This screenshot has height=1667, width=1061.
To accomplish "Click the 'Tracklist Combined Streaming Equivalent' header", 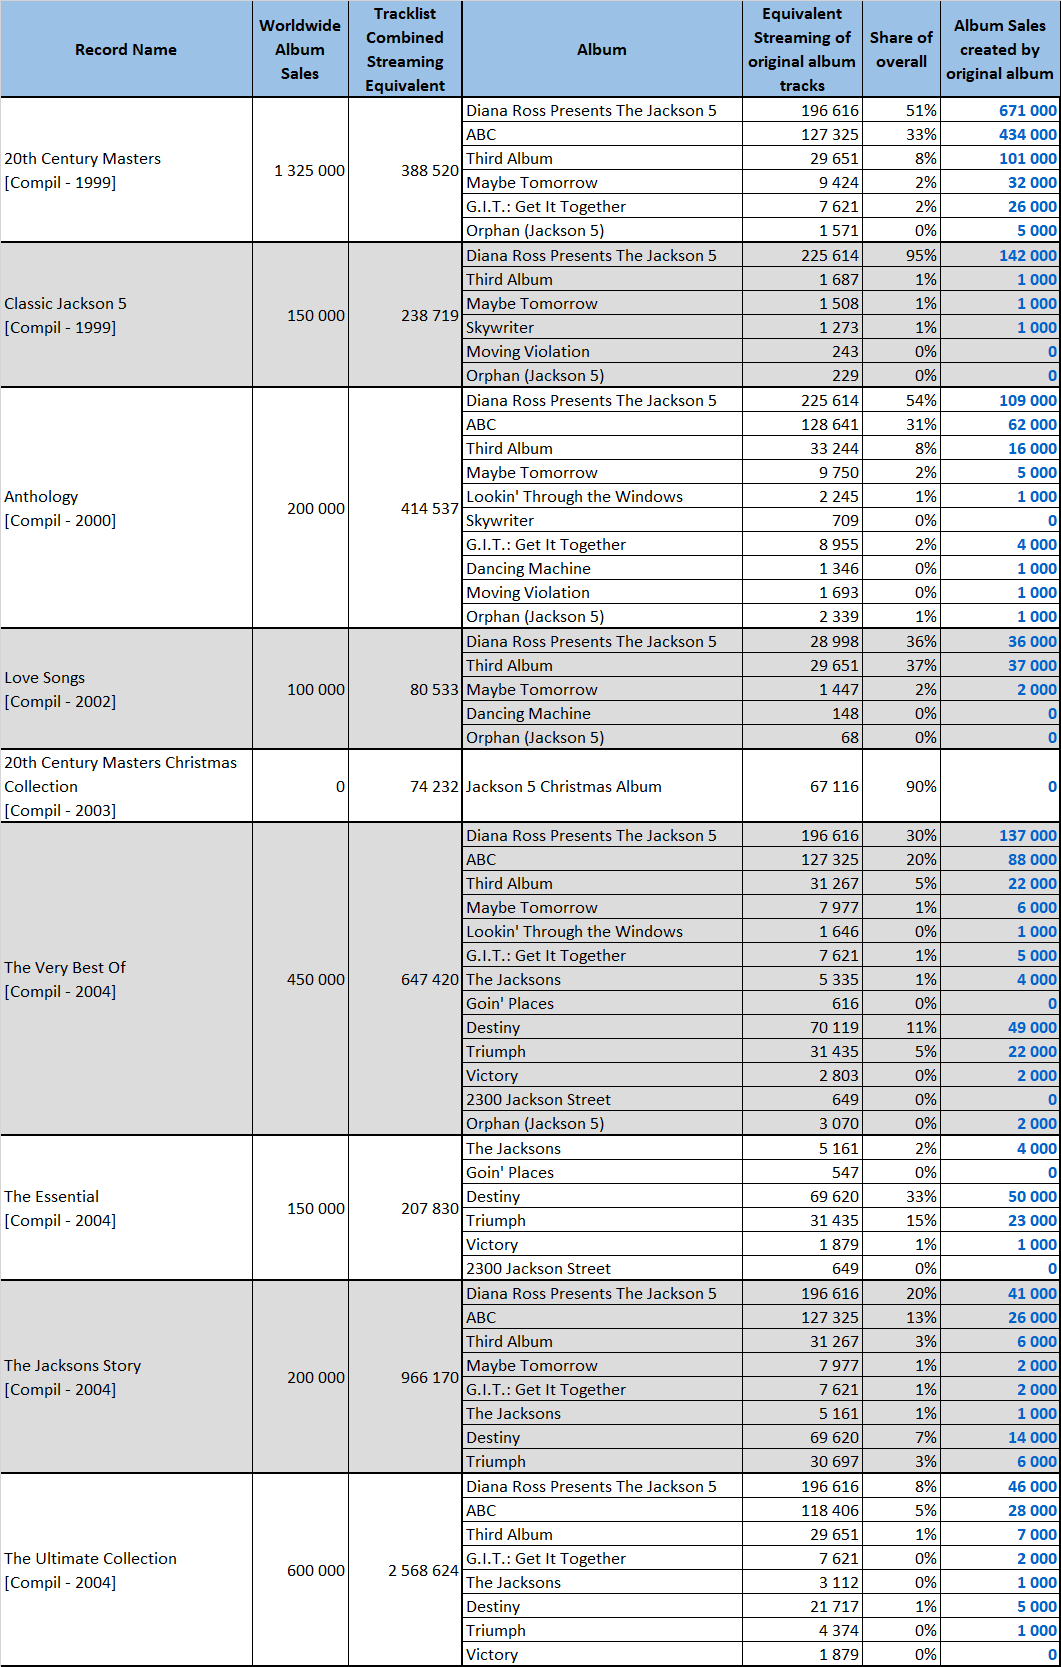I will point(405,49).
